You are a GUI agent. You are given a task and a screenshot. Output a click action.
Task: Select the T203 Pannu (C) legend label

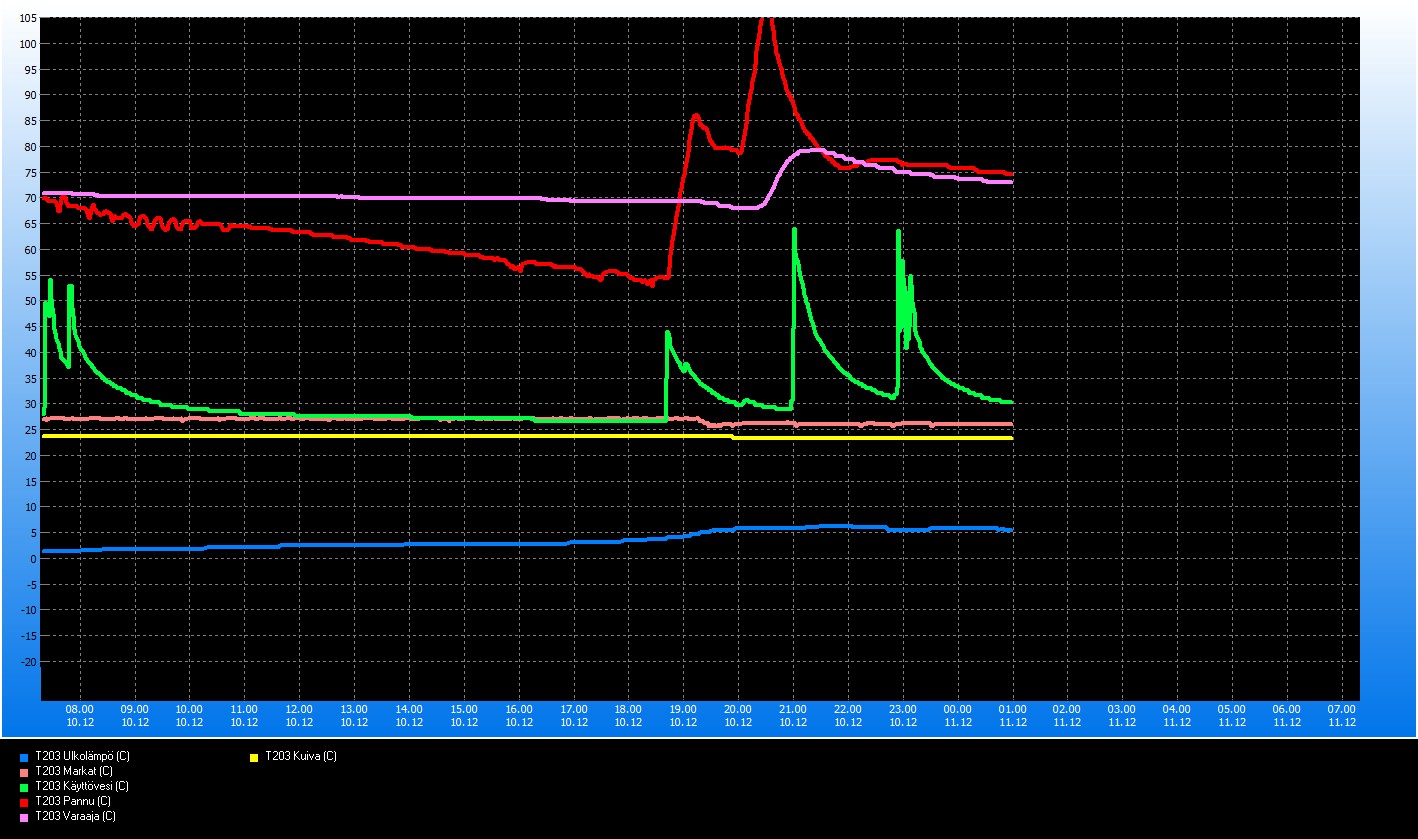(x=72, y=802)
